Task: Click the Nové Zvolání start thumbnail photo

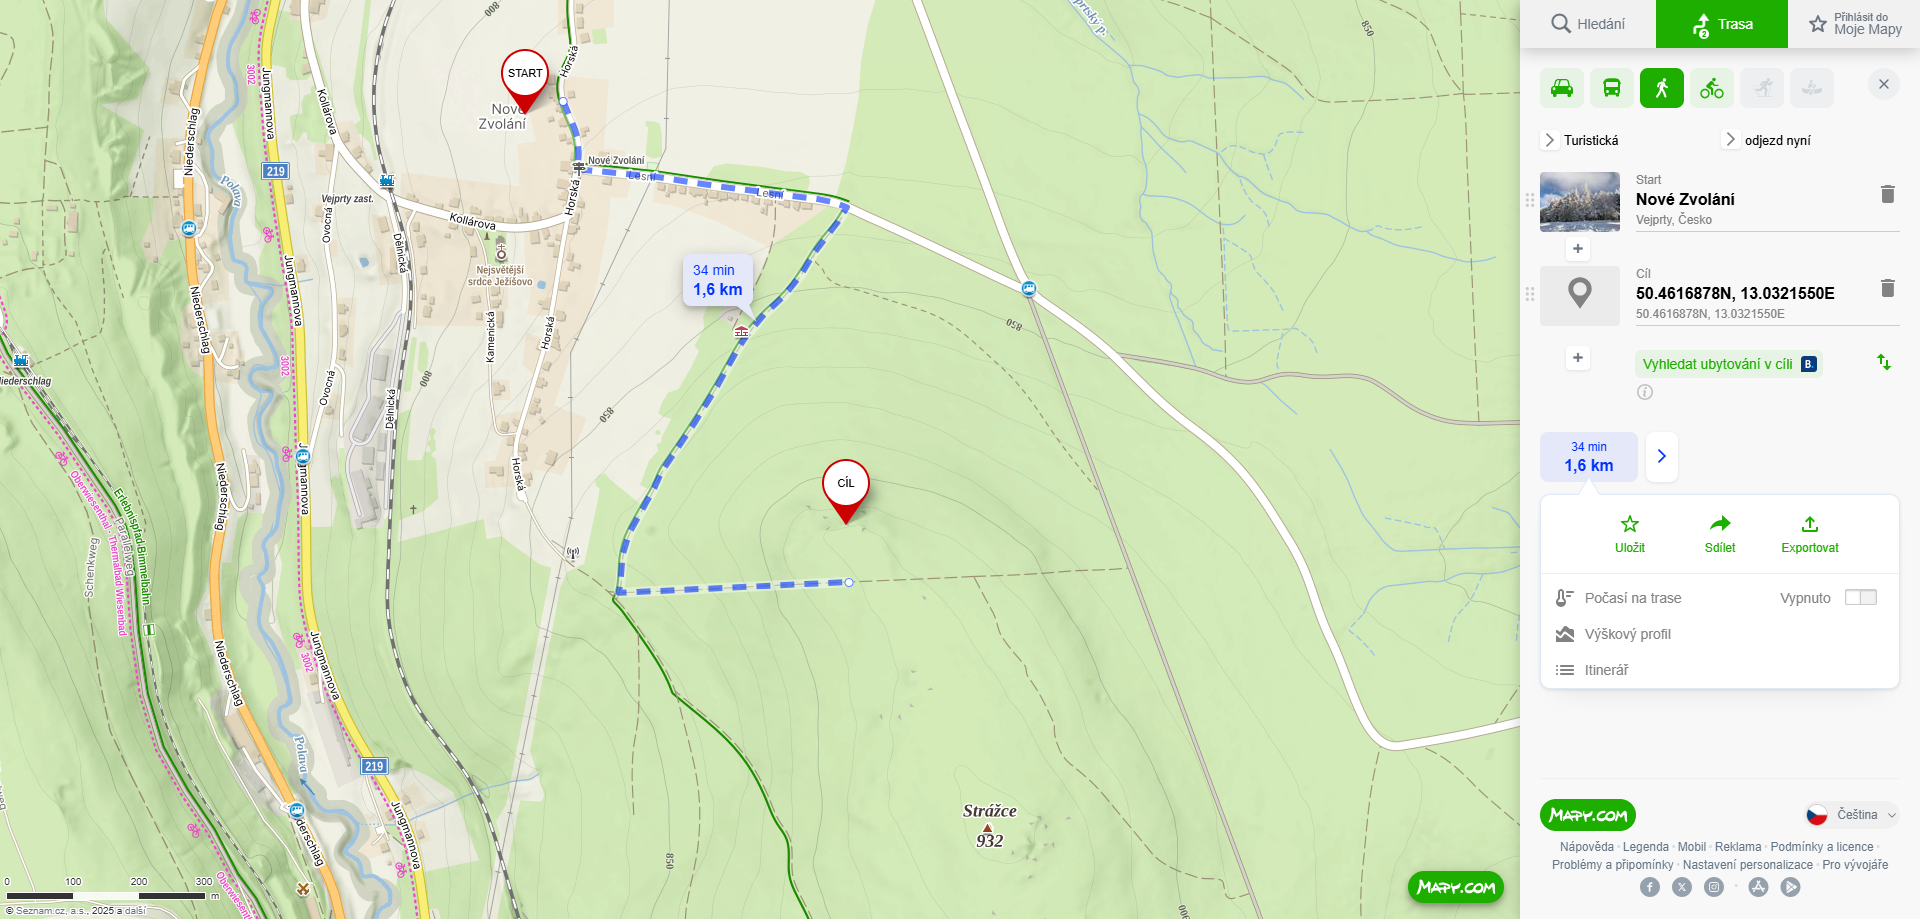Action: [1580, 202]
